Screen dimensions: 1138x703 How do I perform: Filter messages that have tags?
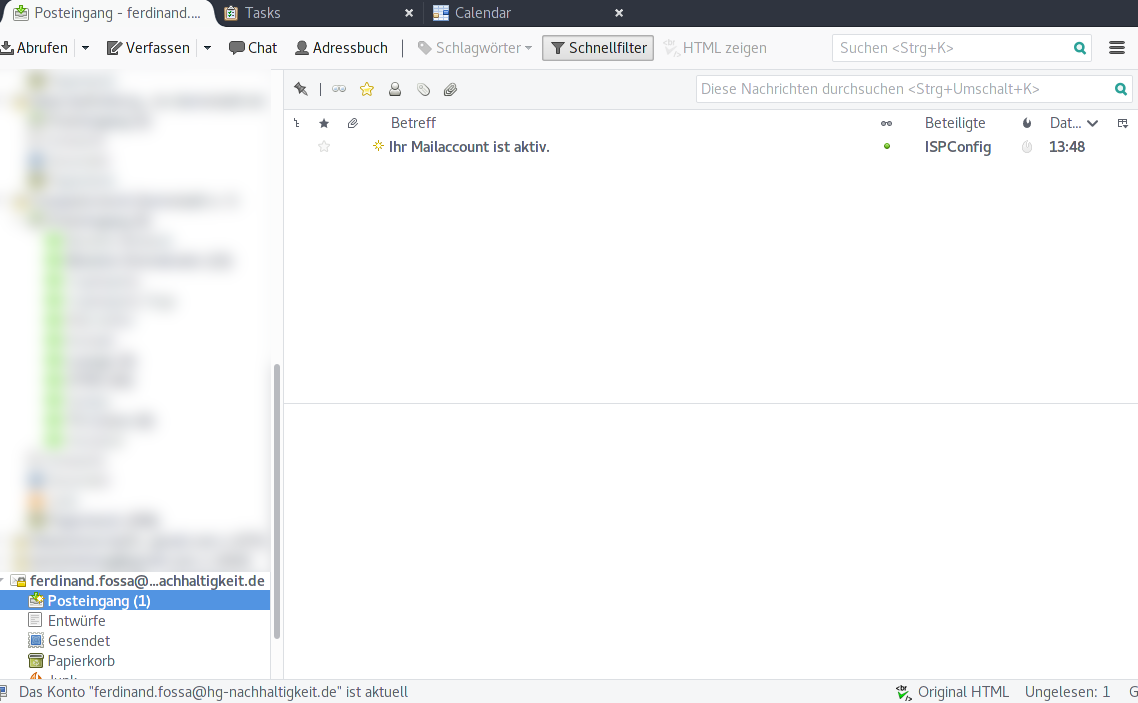point(423,90)
